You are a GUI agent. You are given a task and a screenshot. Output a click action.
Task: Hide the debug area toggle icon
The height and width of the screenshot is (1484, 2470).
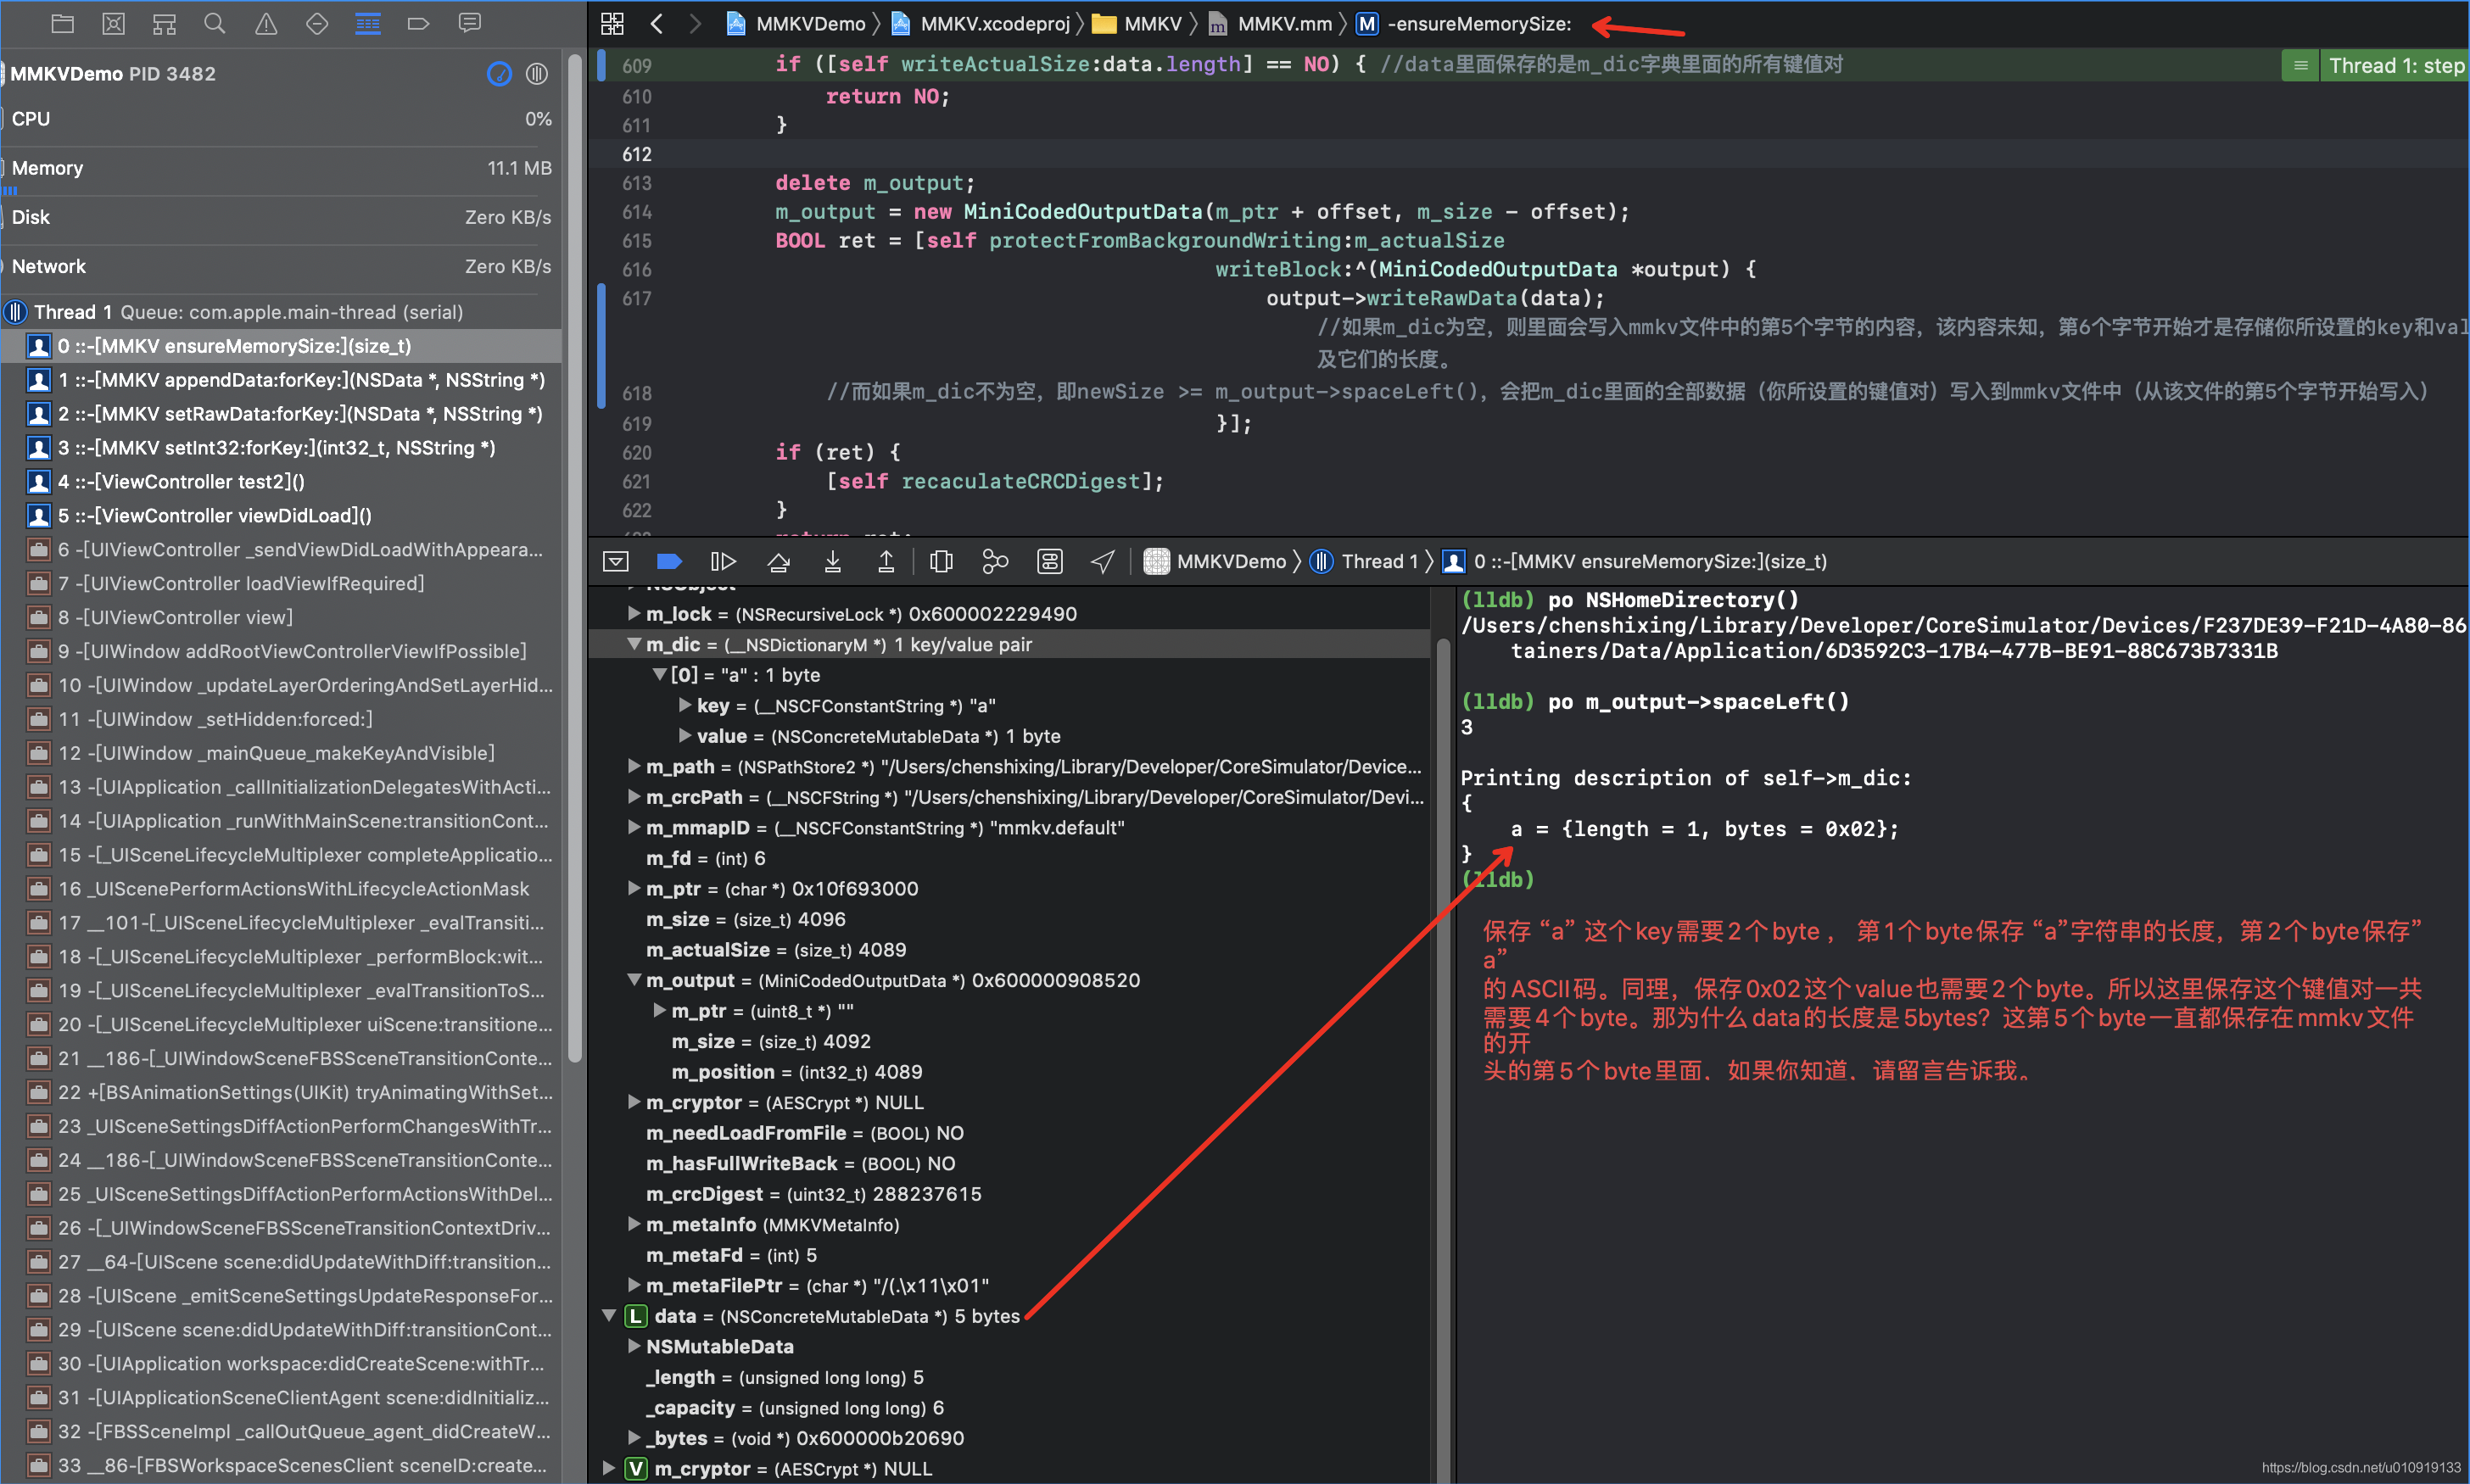(616, 562)
